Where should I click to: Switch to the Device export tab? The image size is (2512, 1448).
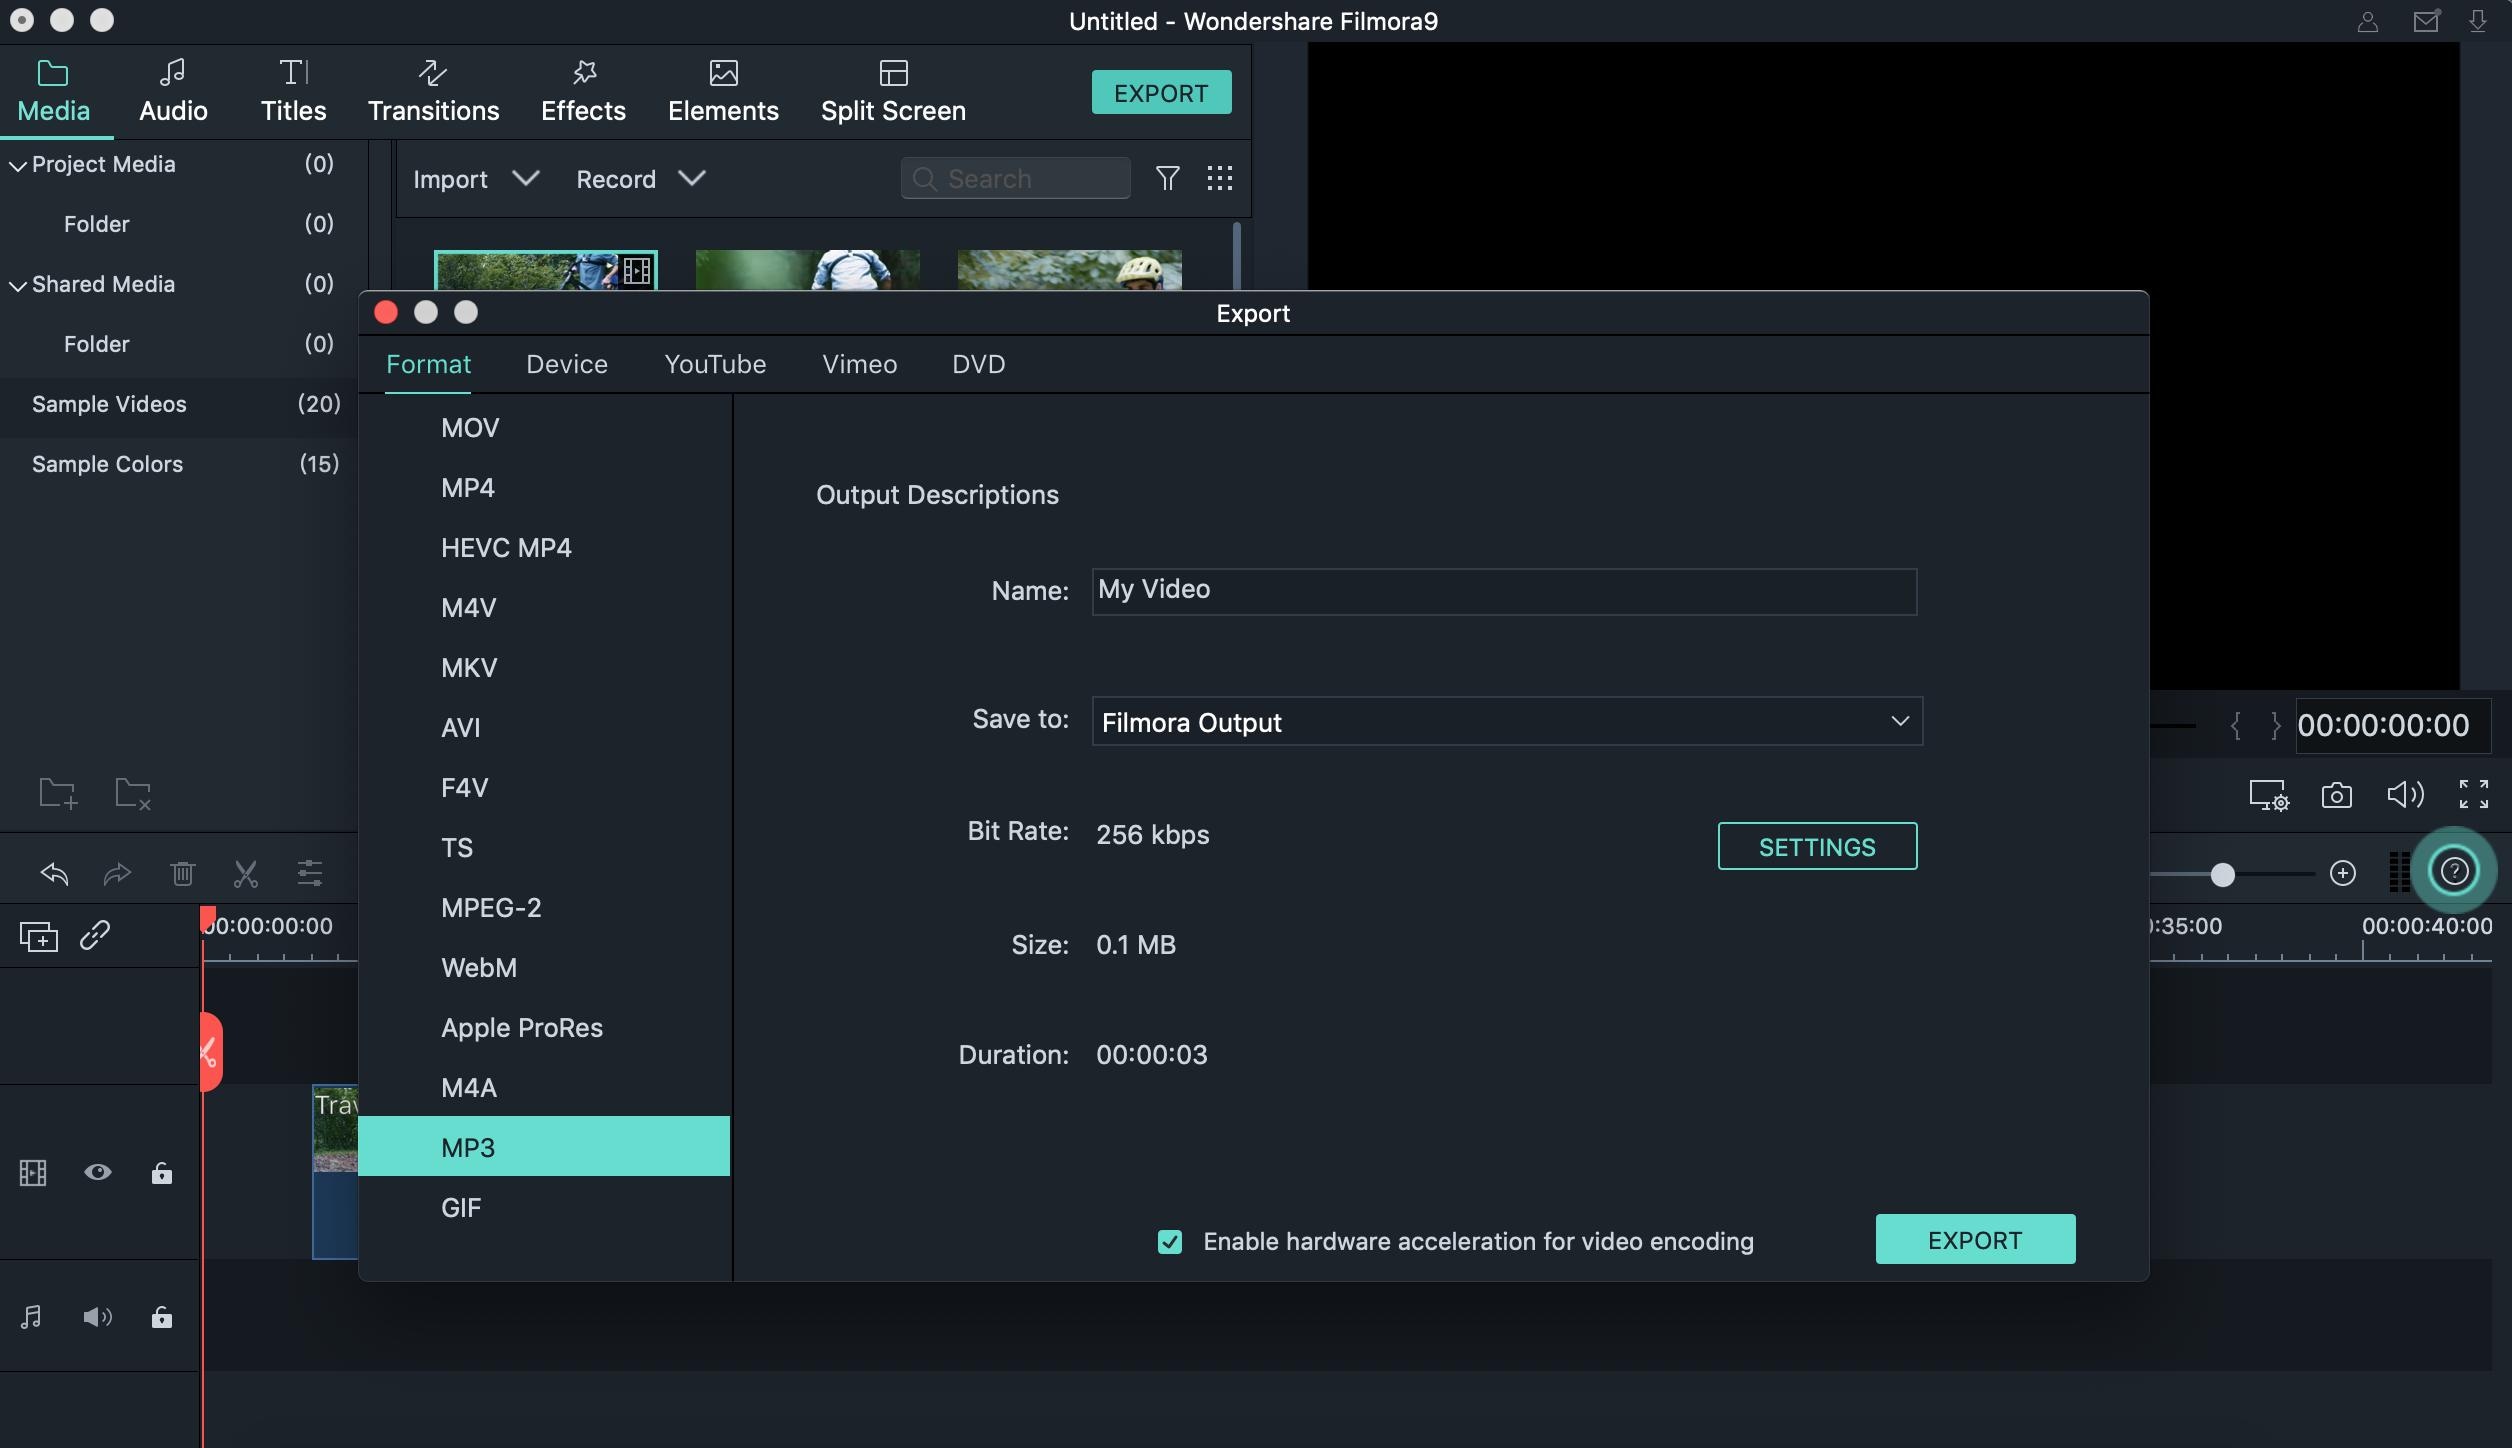pyautogui.click(x=566, y=364)
